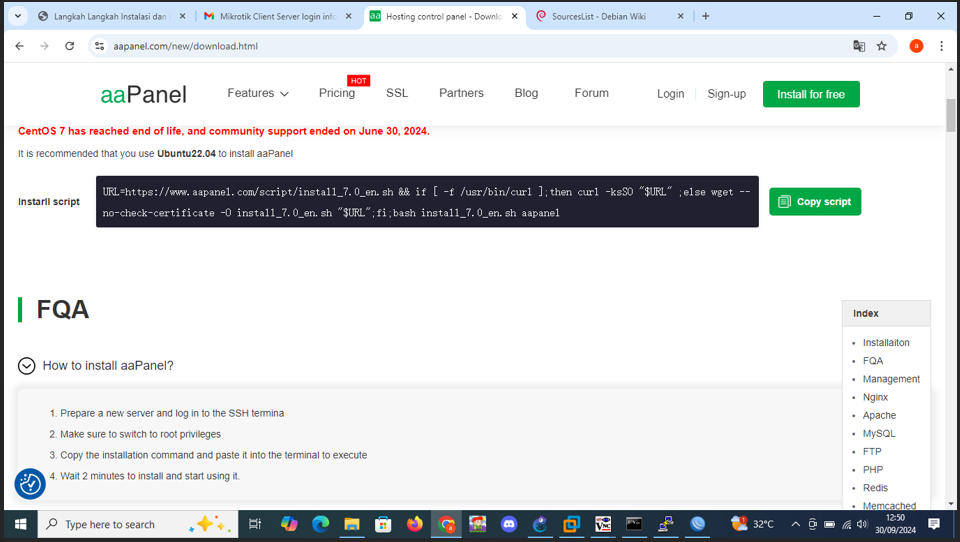The height and width of the screenshot is (542, 960).
Task: Switch to Langkah Langkah Instalasi tab
Action: tap(110, 17)
